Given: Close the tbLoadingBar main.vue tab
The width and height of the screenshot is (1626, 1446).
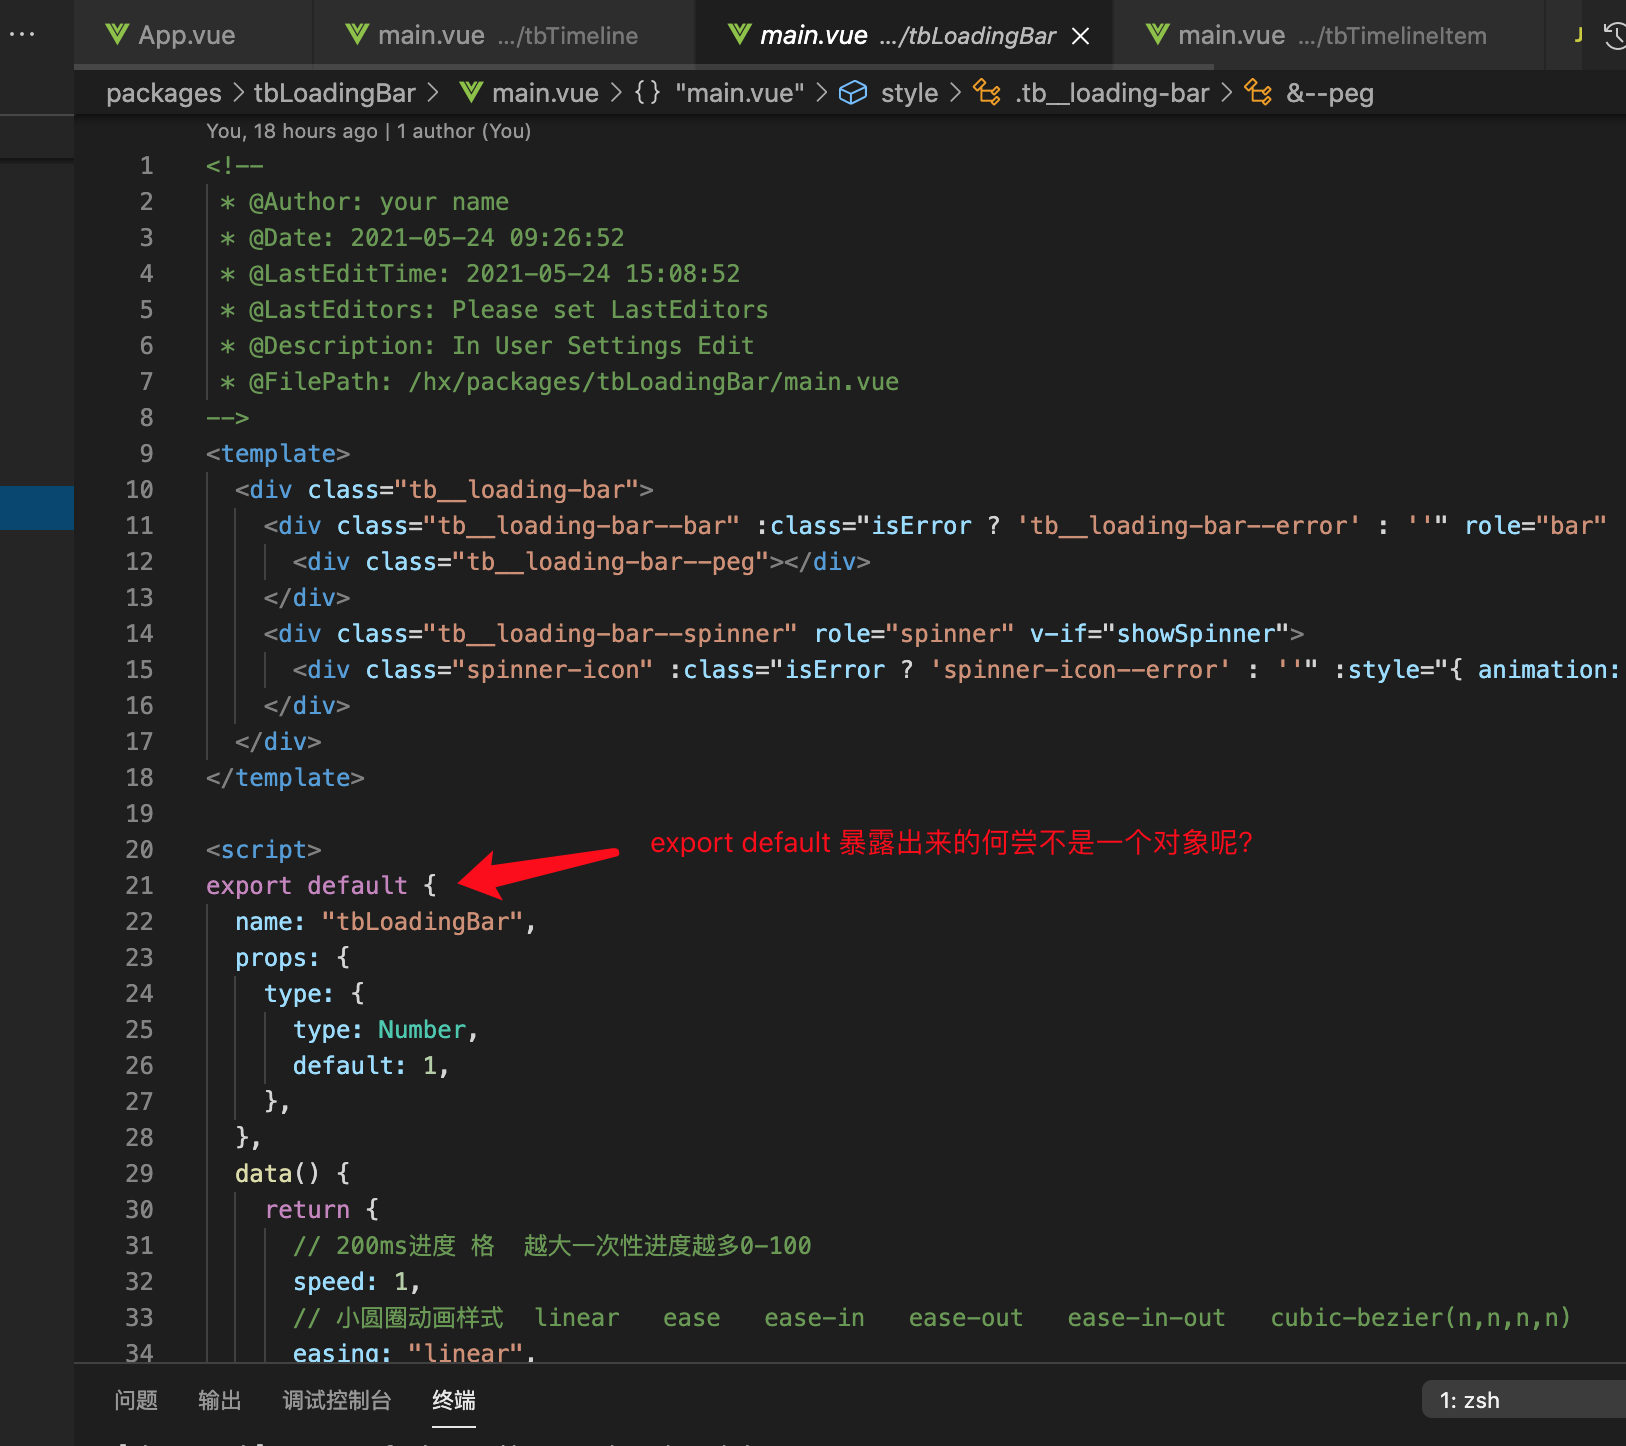Looking at the screenshot, I should pos(1081,36).
